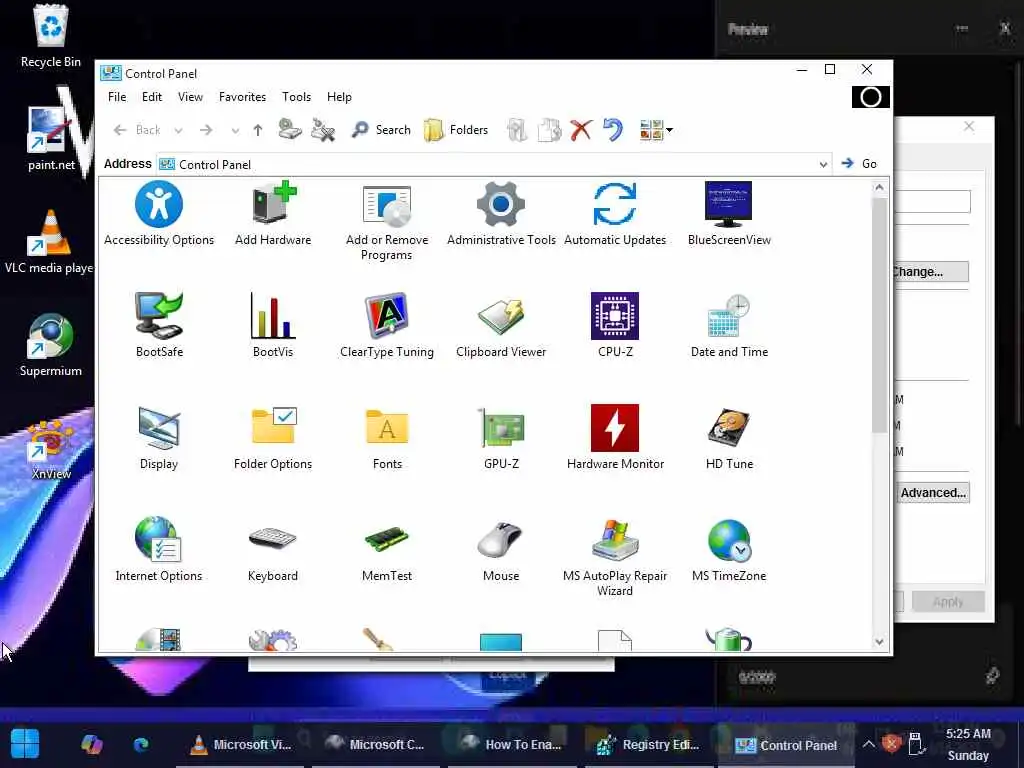The image size is (1024, 768).
Task: Open the BootVis icon
Action: point(273,325)
